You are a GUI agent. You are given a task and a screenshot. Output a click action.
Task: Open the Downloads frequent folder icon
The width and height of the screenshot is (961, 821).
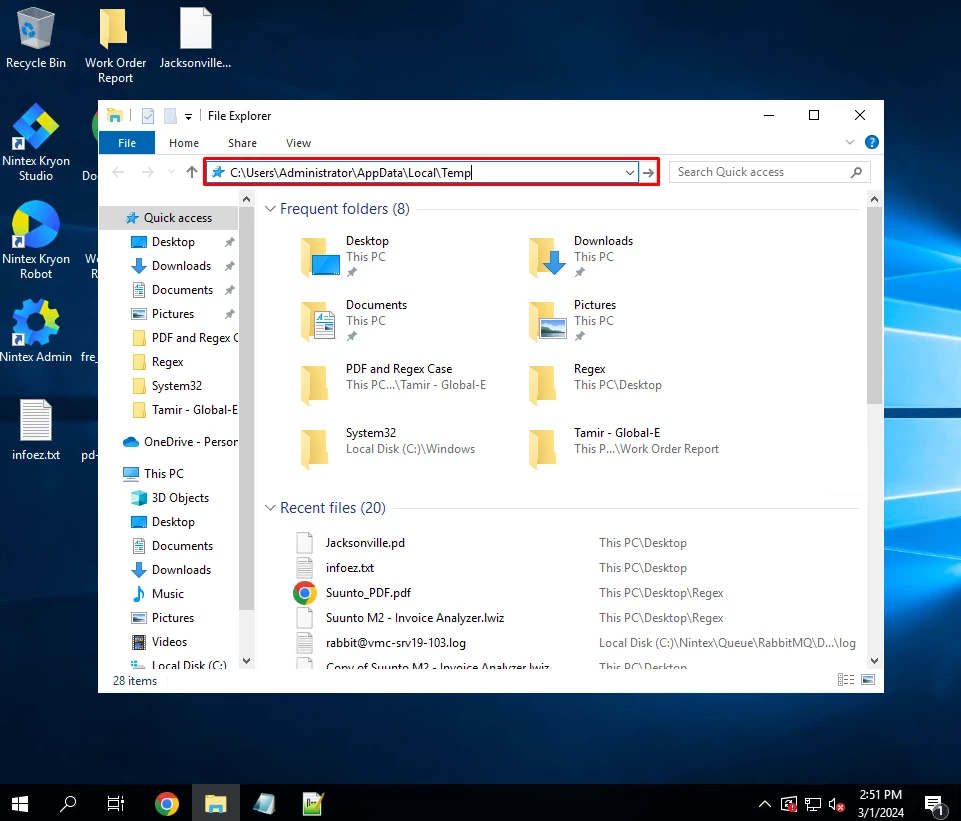(x=547, y=257)
